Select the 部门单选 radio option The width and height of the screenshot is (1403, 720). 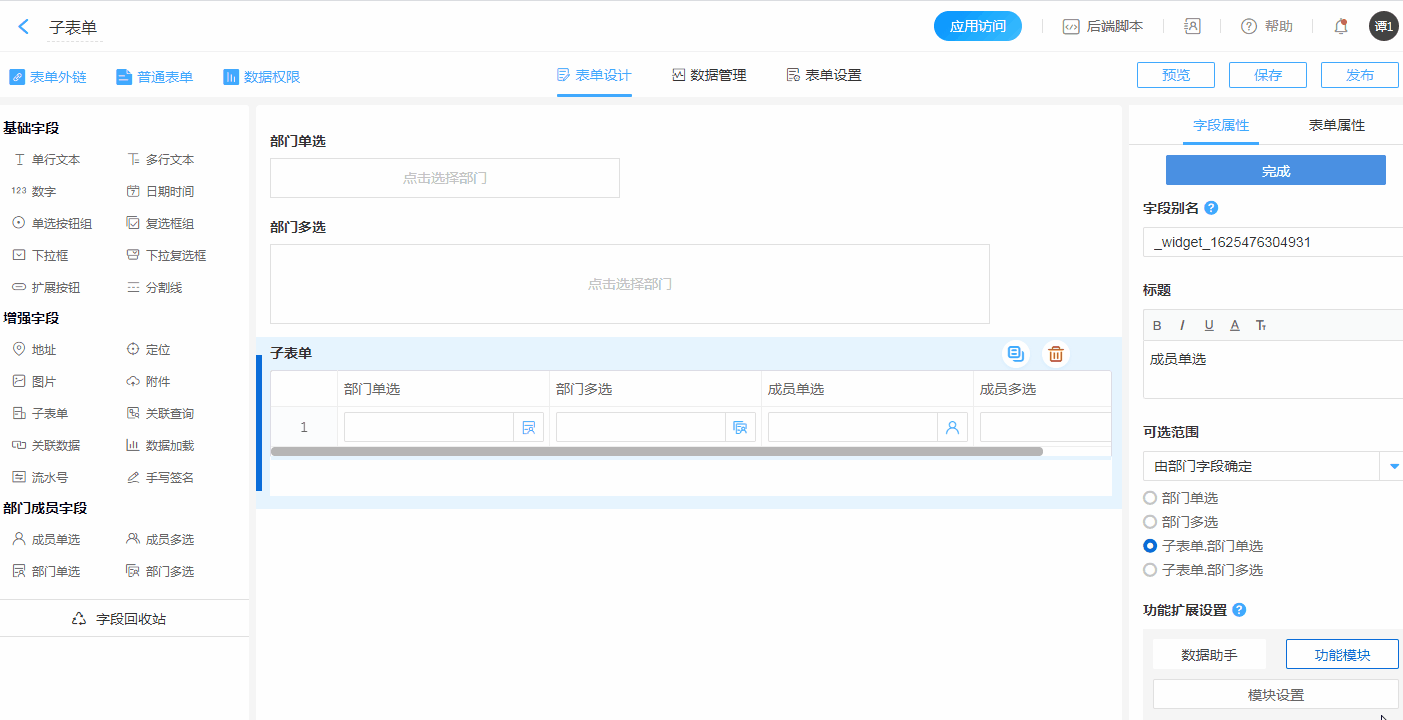1150,498
